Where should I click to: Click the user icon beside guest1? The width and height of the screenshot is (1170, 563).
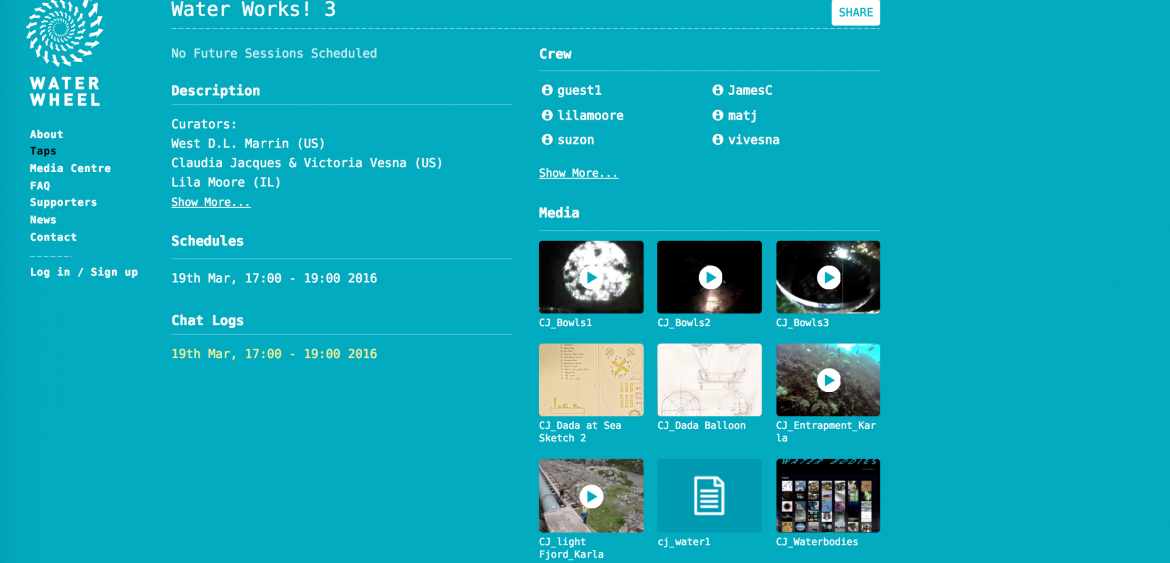point(547,90)
